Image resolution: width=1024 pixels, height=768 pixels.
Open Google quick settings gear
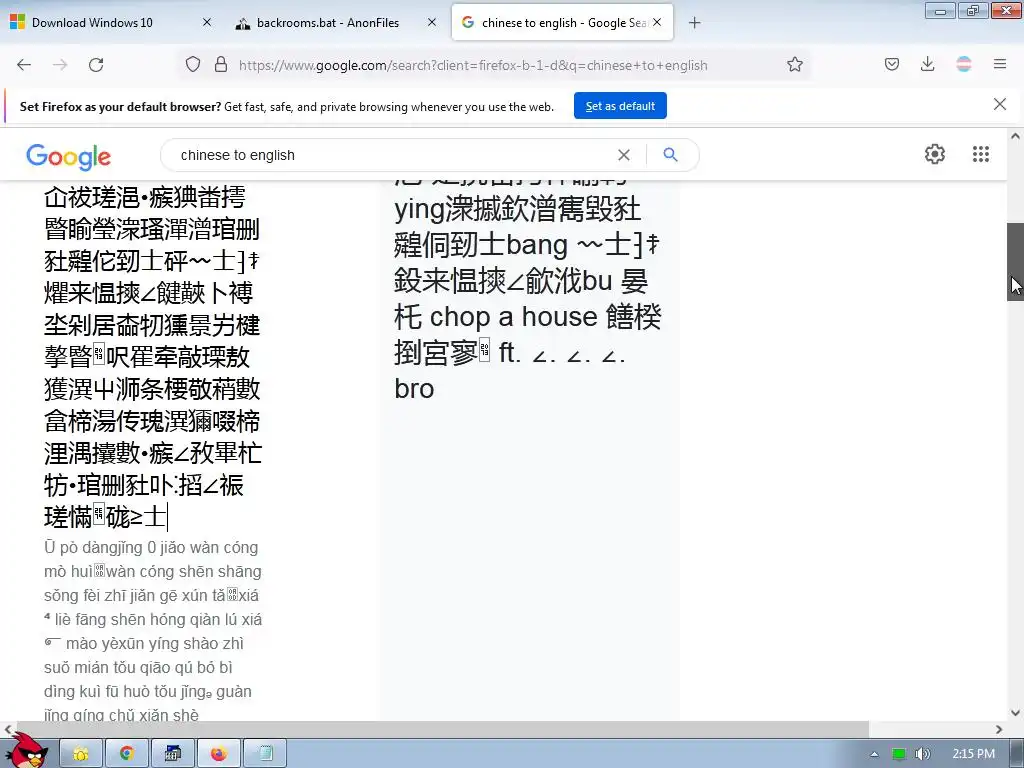coord(935,154)
